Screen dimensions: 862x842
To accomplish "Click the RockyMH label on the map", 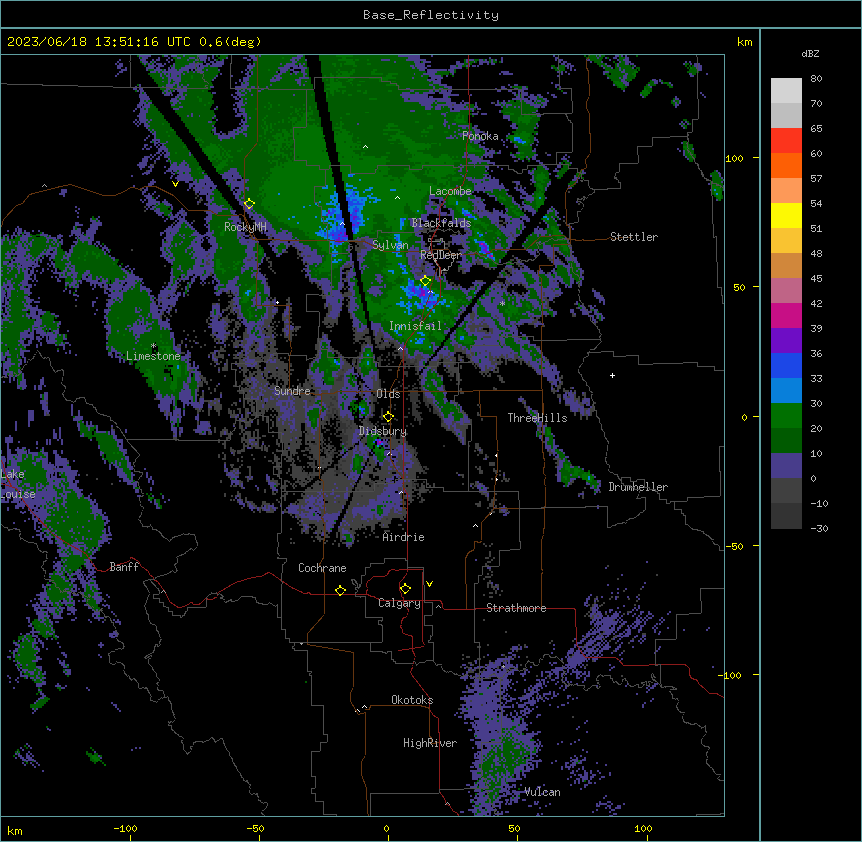I will [245, 227].
